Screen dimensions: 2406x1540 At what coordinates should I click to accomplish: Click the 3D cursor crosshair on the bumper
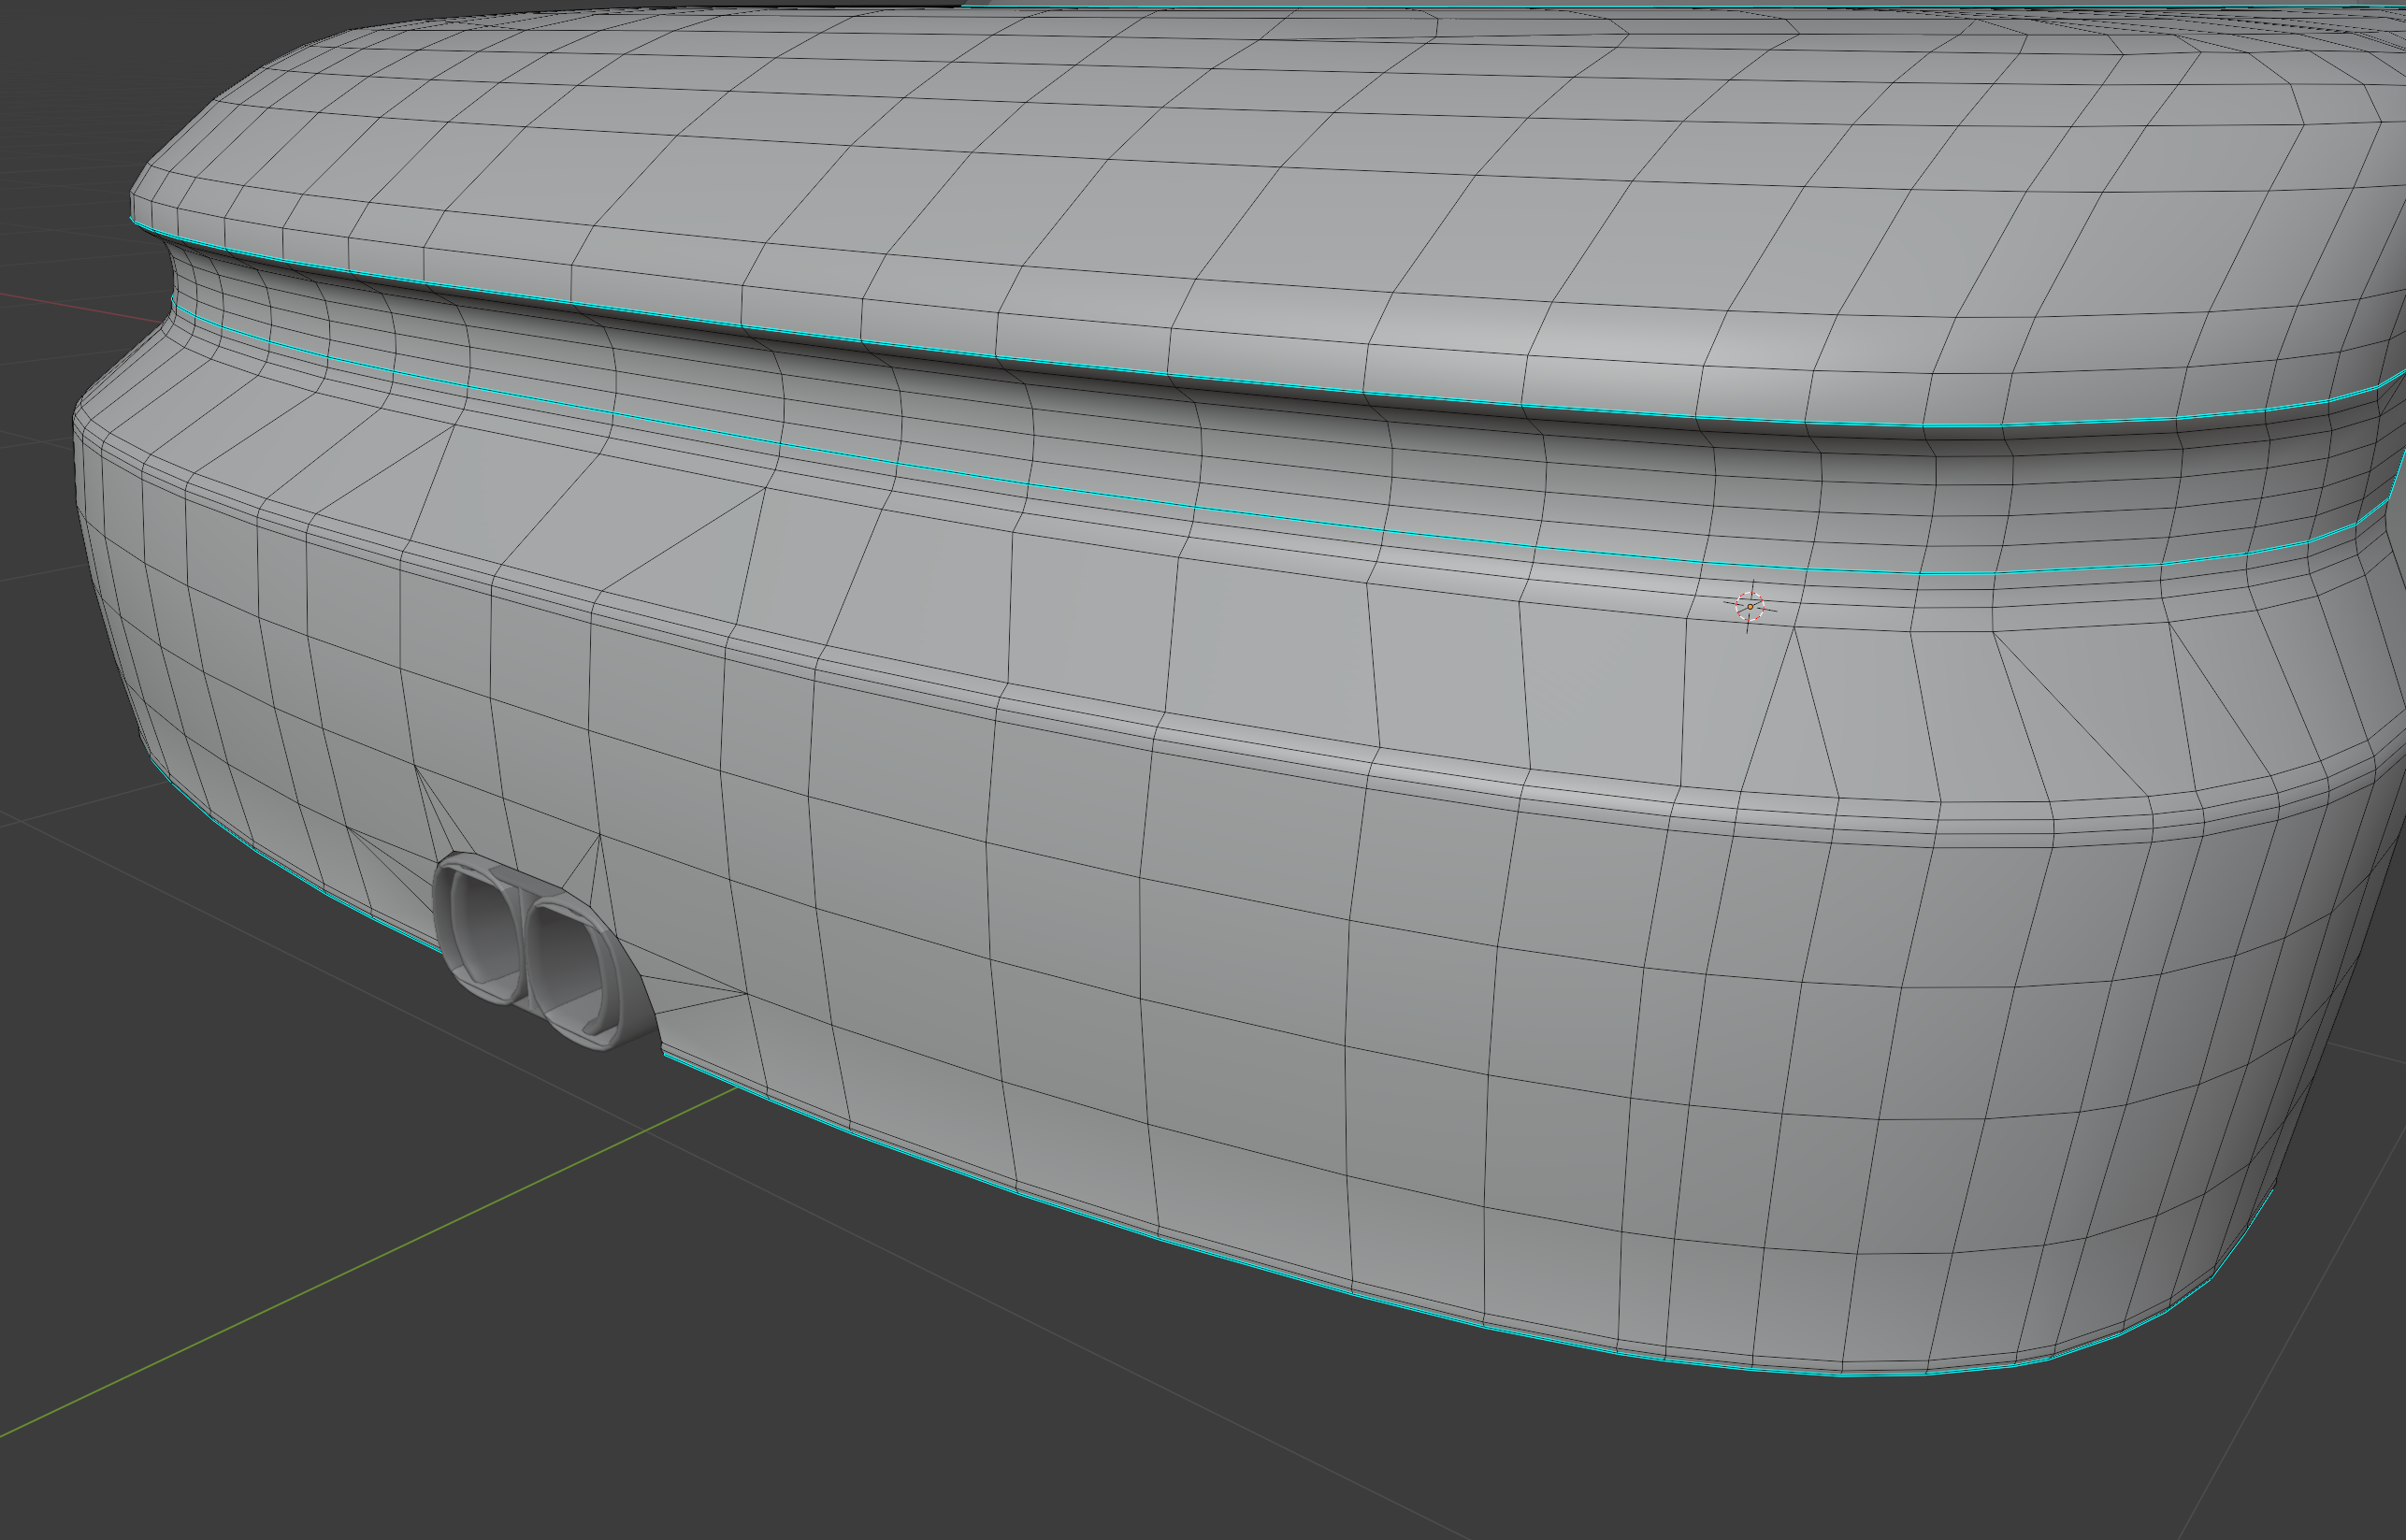click(x=1750, y=606)
